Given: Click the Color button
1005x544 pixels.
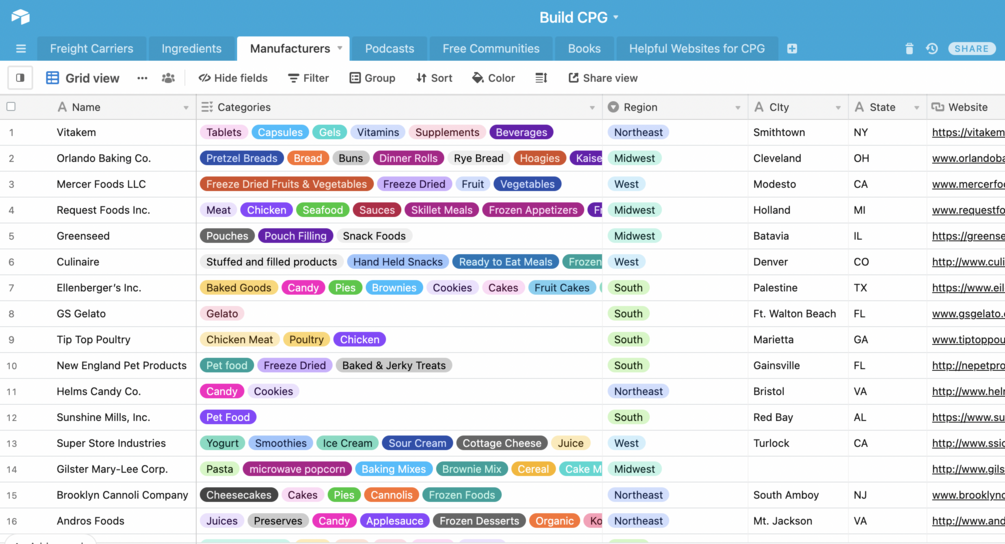Looking at the screenshot, I should point(494,78).
